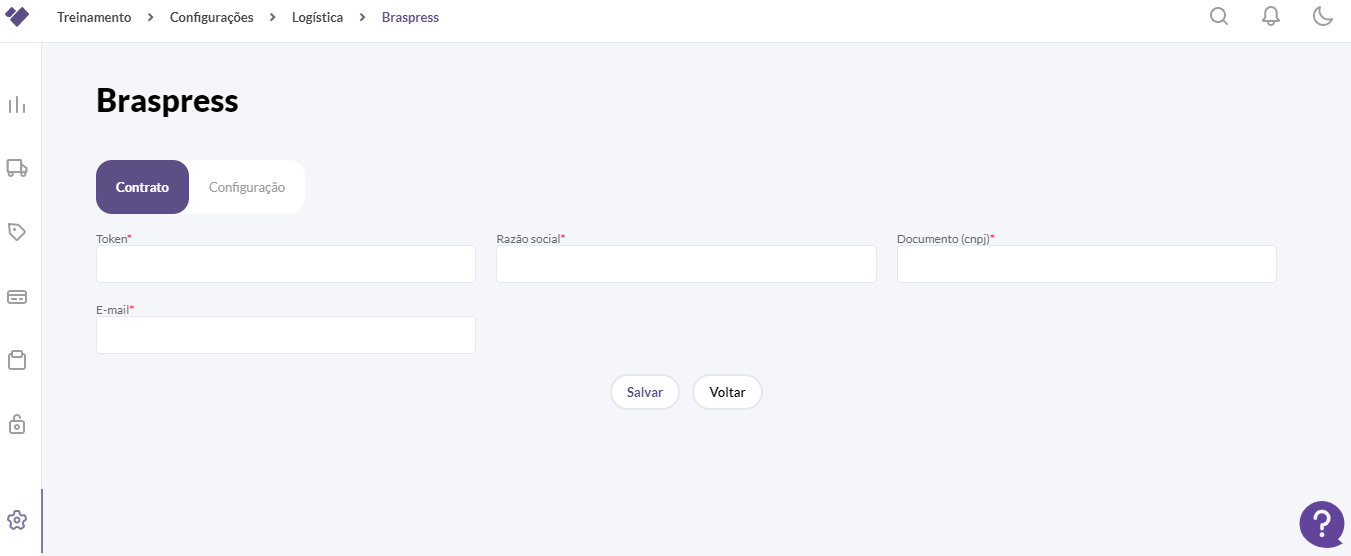Open the package box sidebar icon
1351x556 pixels.
click(17, 360)
